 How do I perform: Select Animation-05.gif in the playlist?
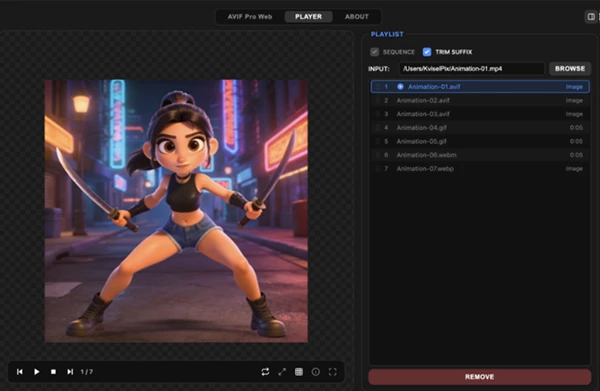(x=480, y=141)
